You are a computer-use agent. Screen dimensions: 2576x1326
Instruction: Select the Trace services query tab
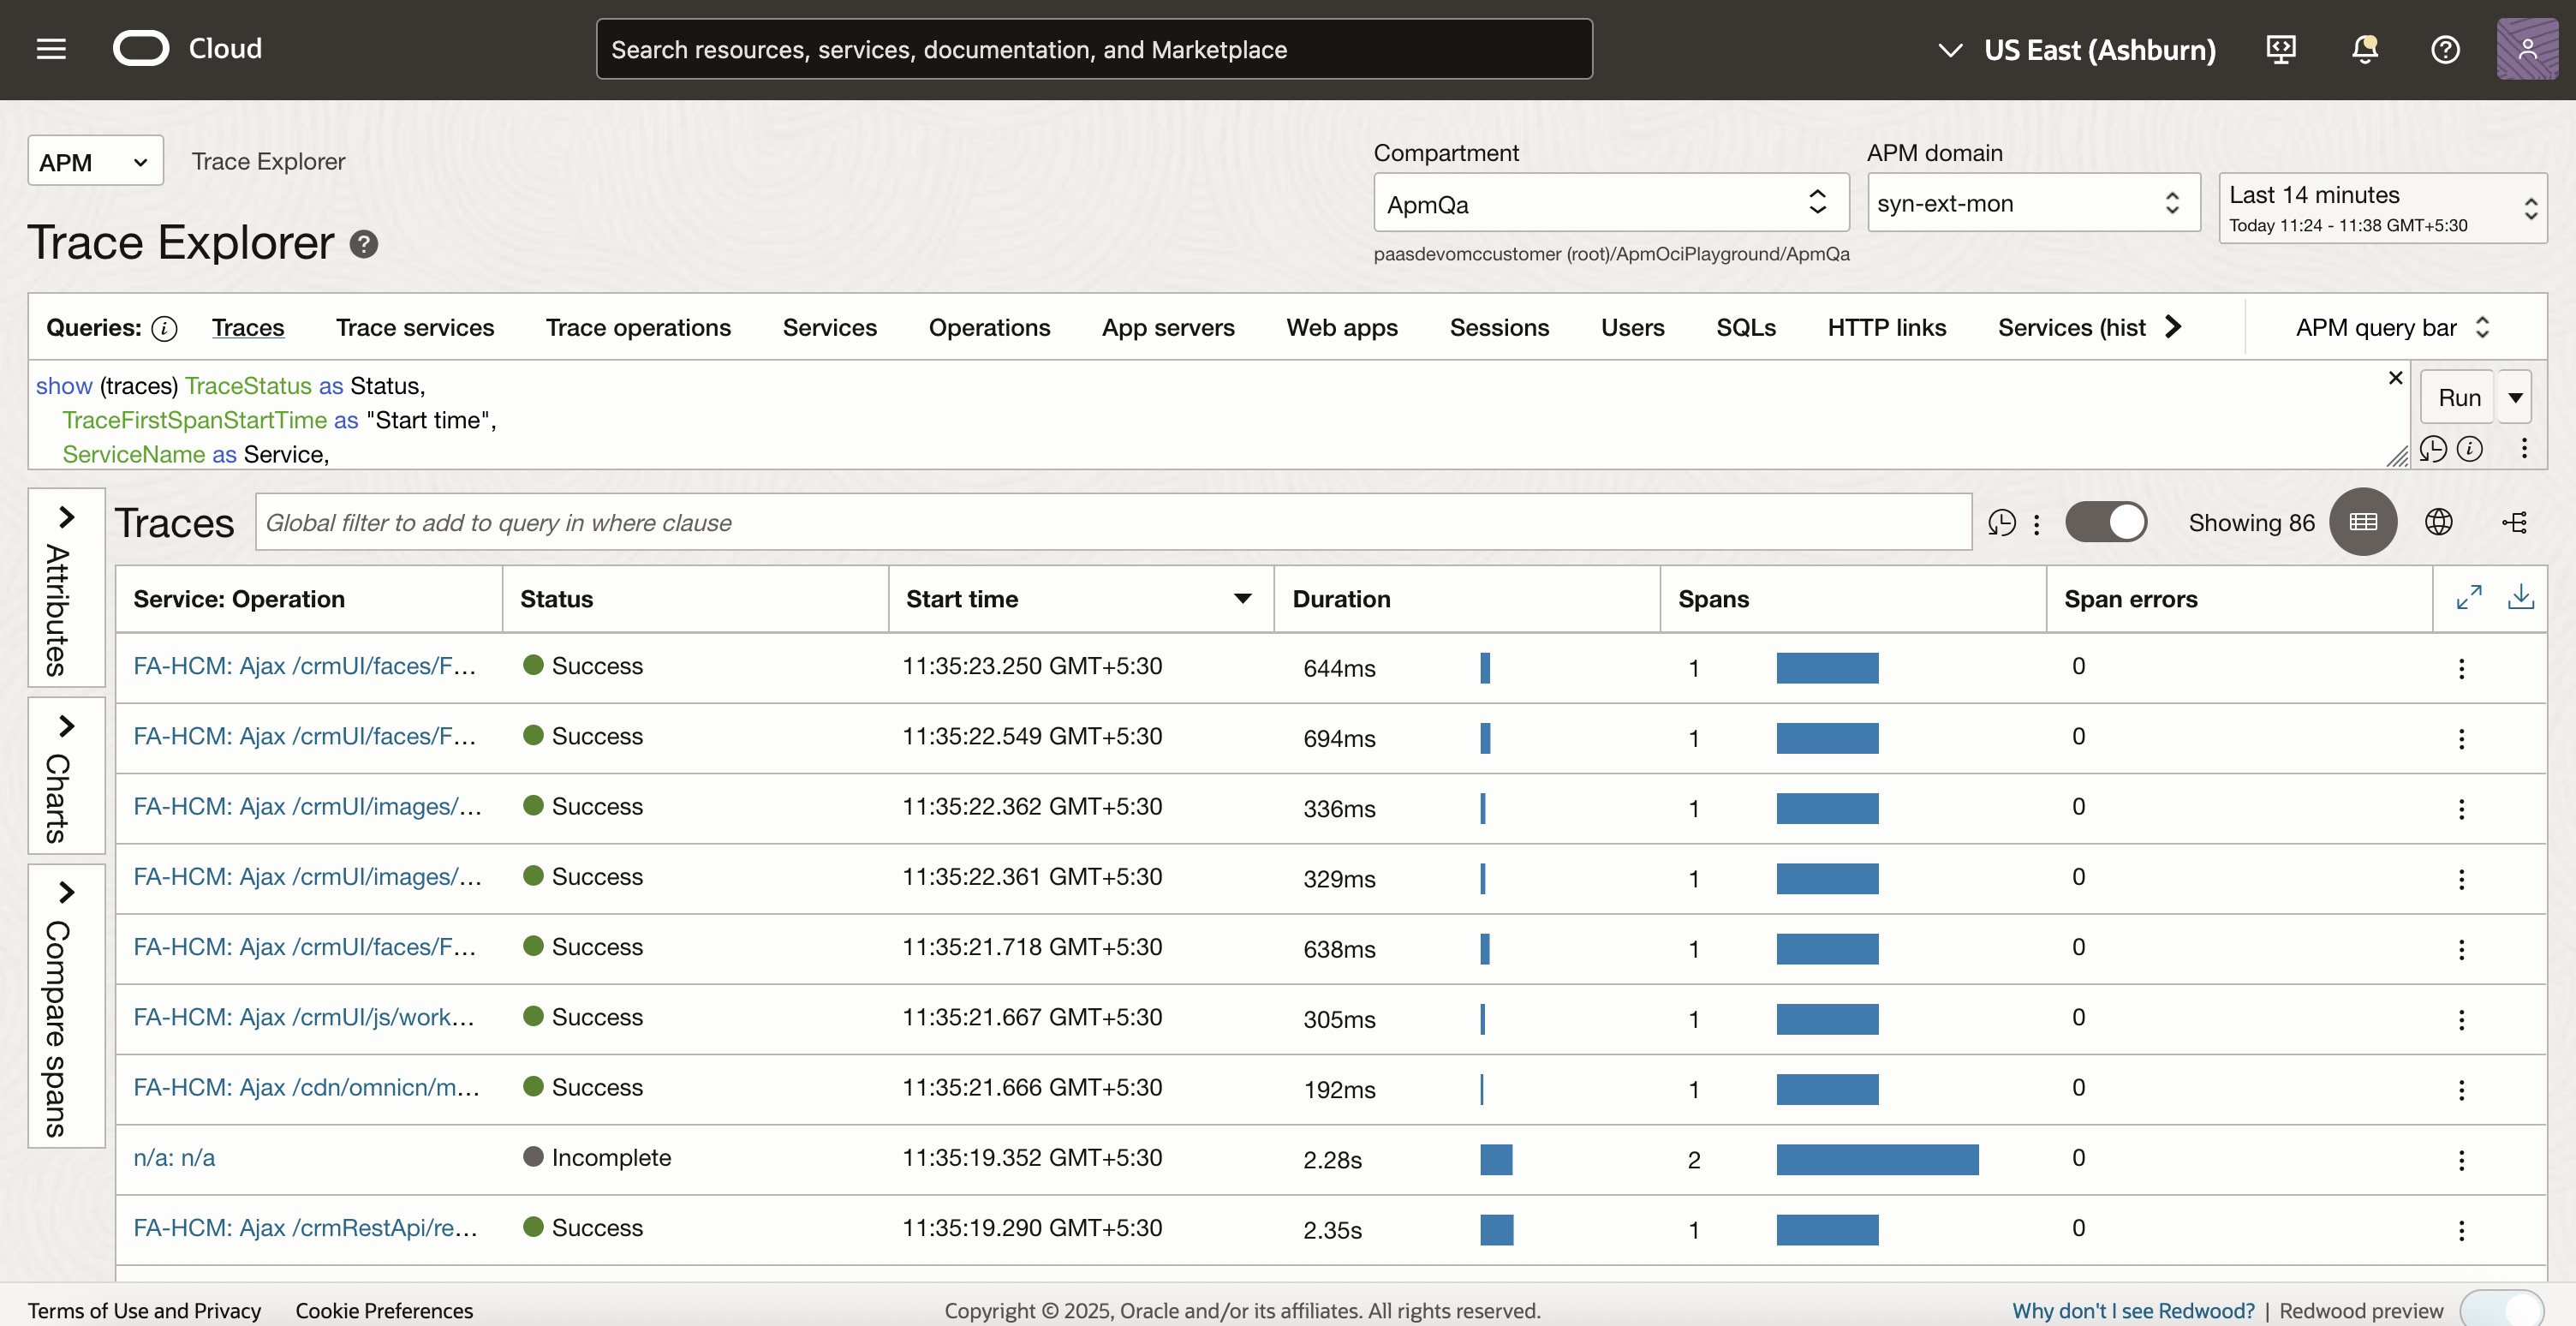[x=414, y=328]
